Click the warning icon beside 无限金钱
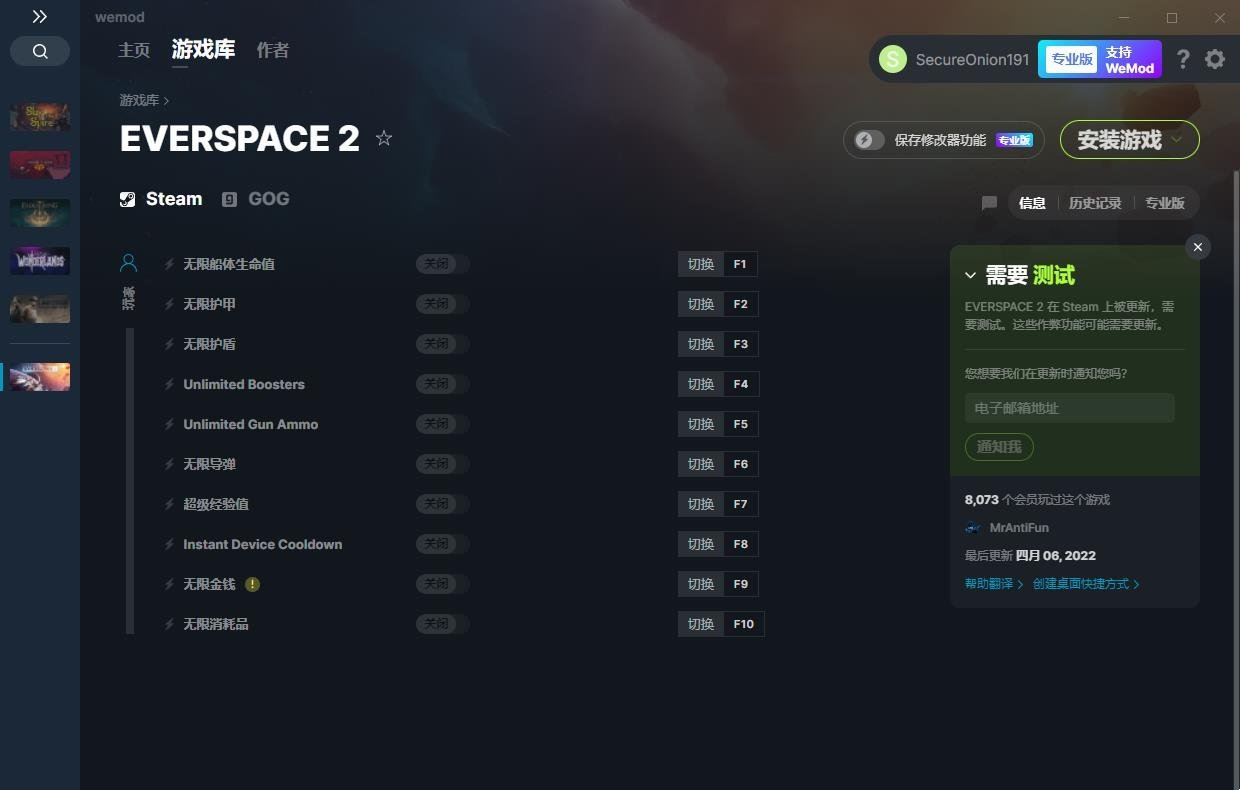 click(252, 584)
